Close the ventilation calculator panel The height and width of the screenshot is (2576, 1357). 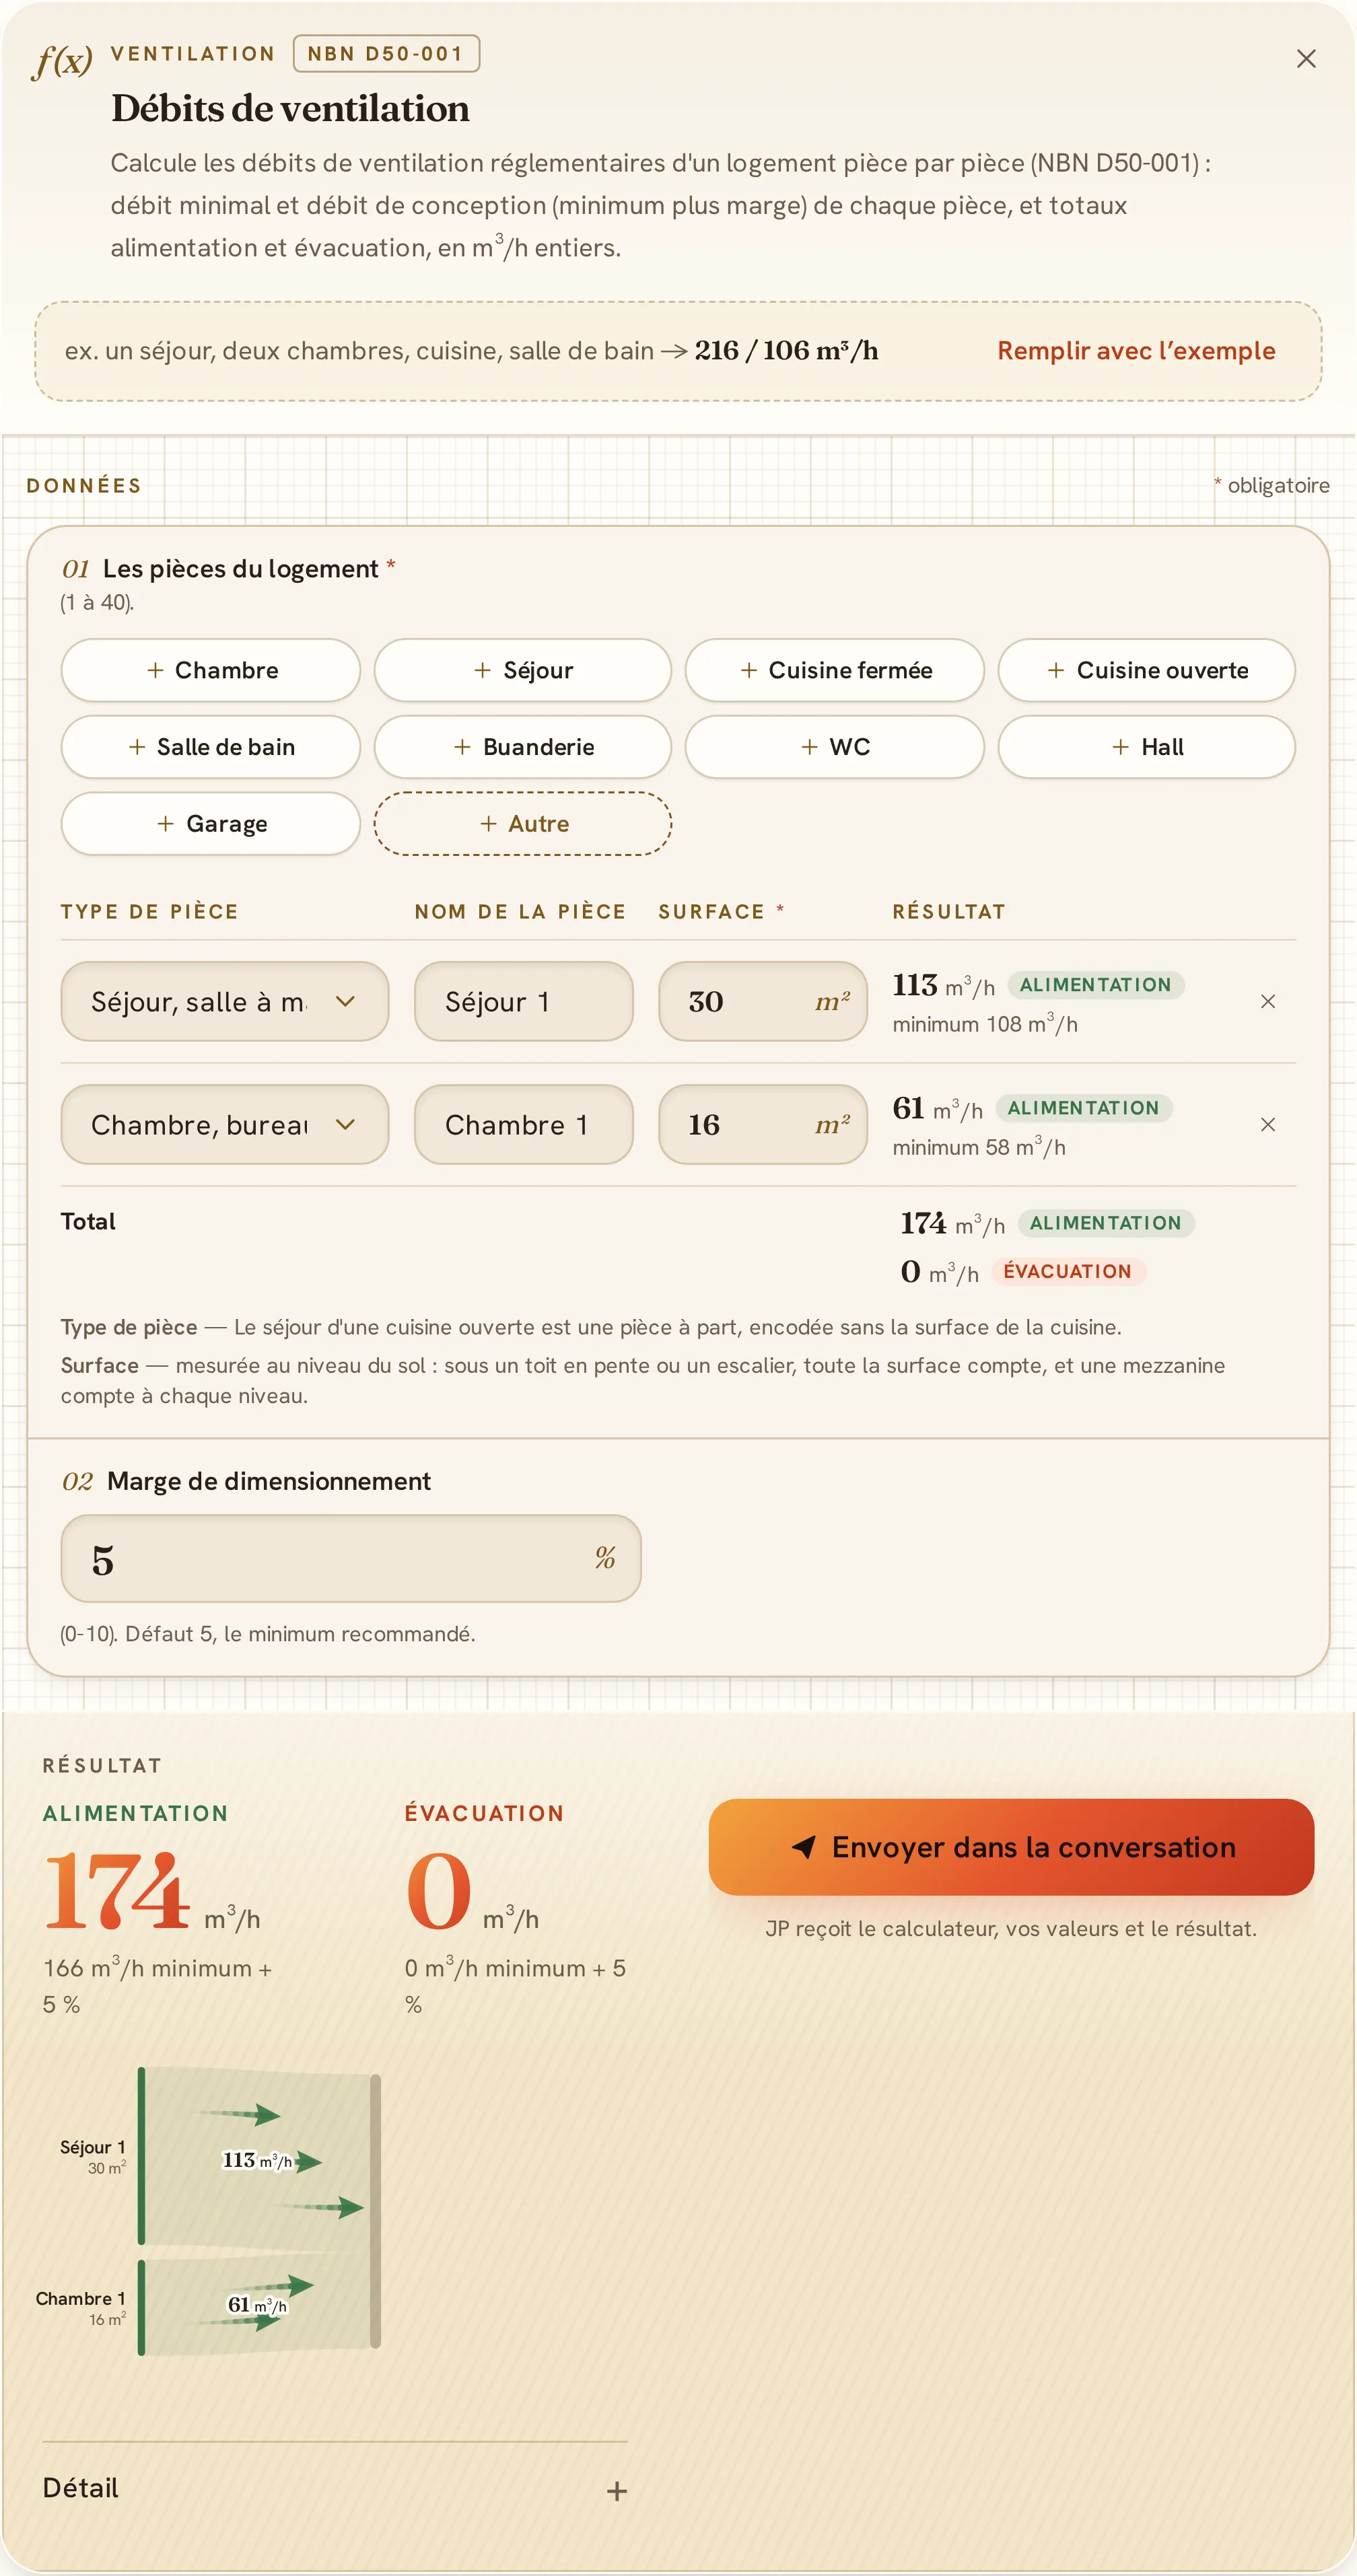coord(1305,59)
